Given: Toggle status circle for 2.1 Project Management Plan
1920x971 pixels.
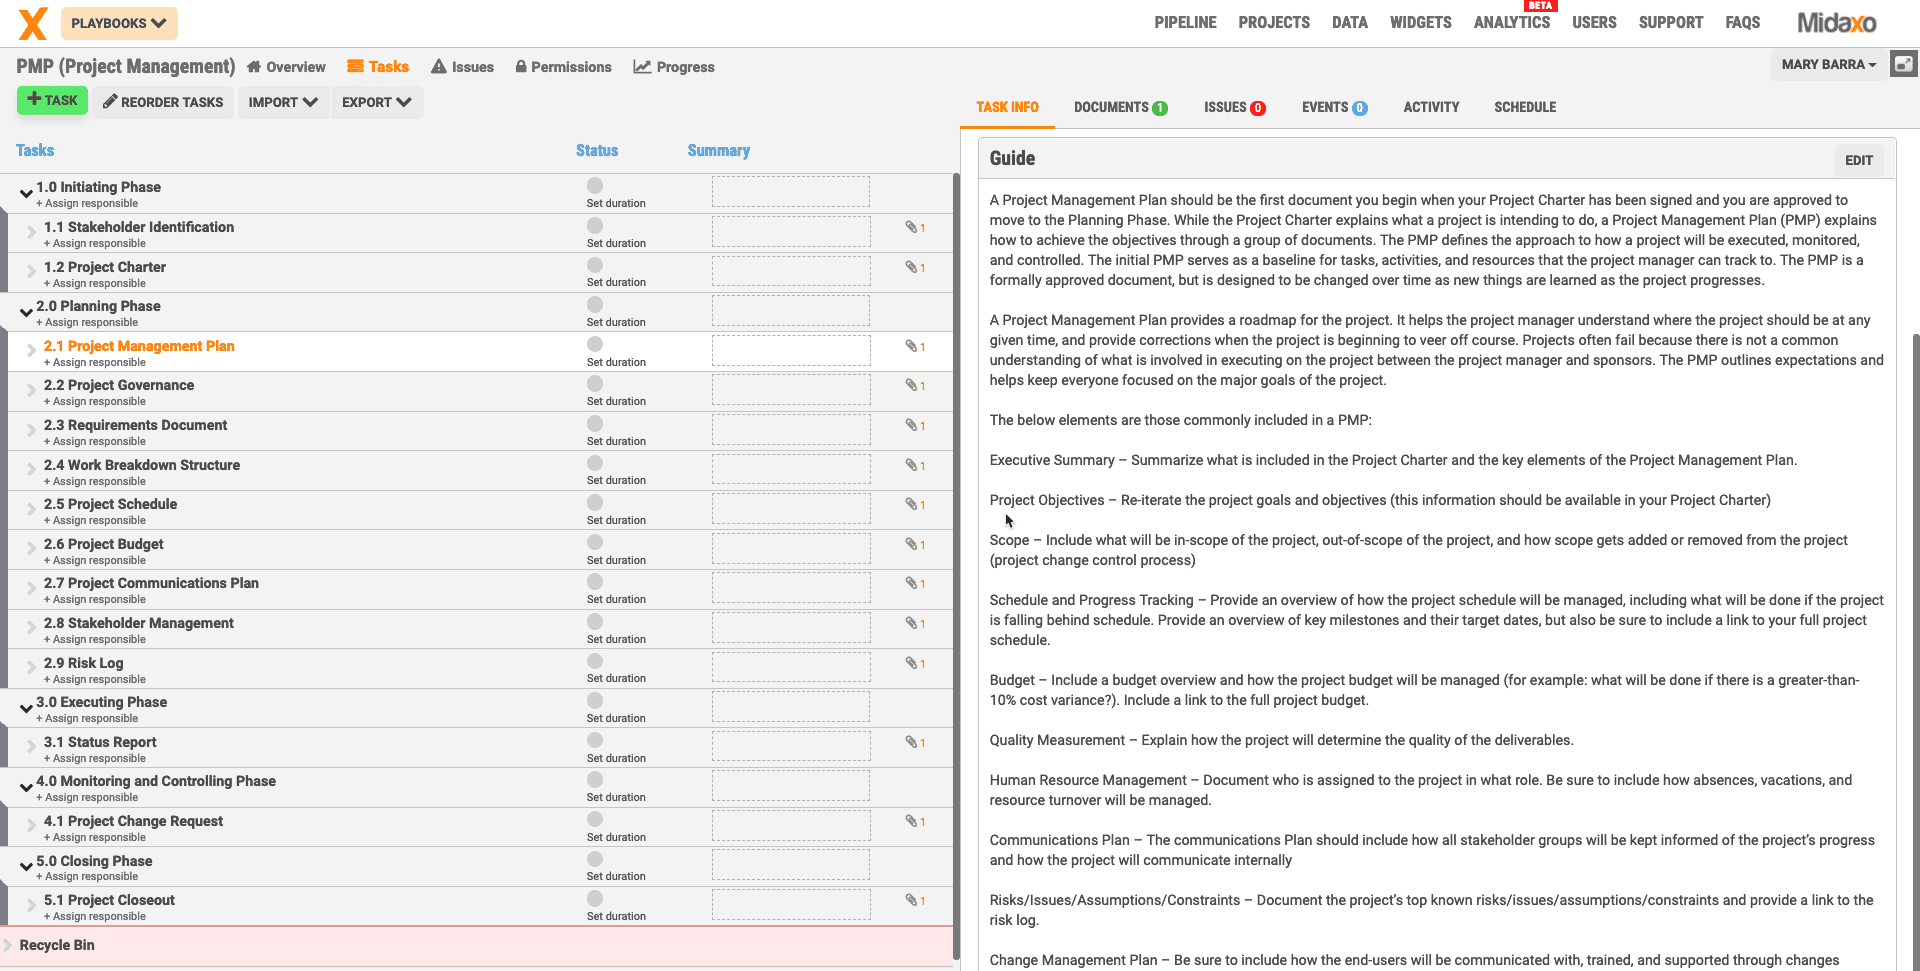Looking at the screenshot, I should pos(595,344).
